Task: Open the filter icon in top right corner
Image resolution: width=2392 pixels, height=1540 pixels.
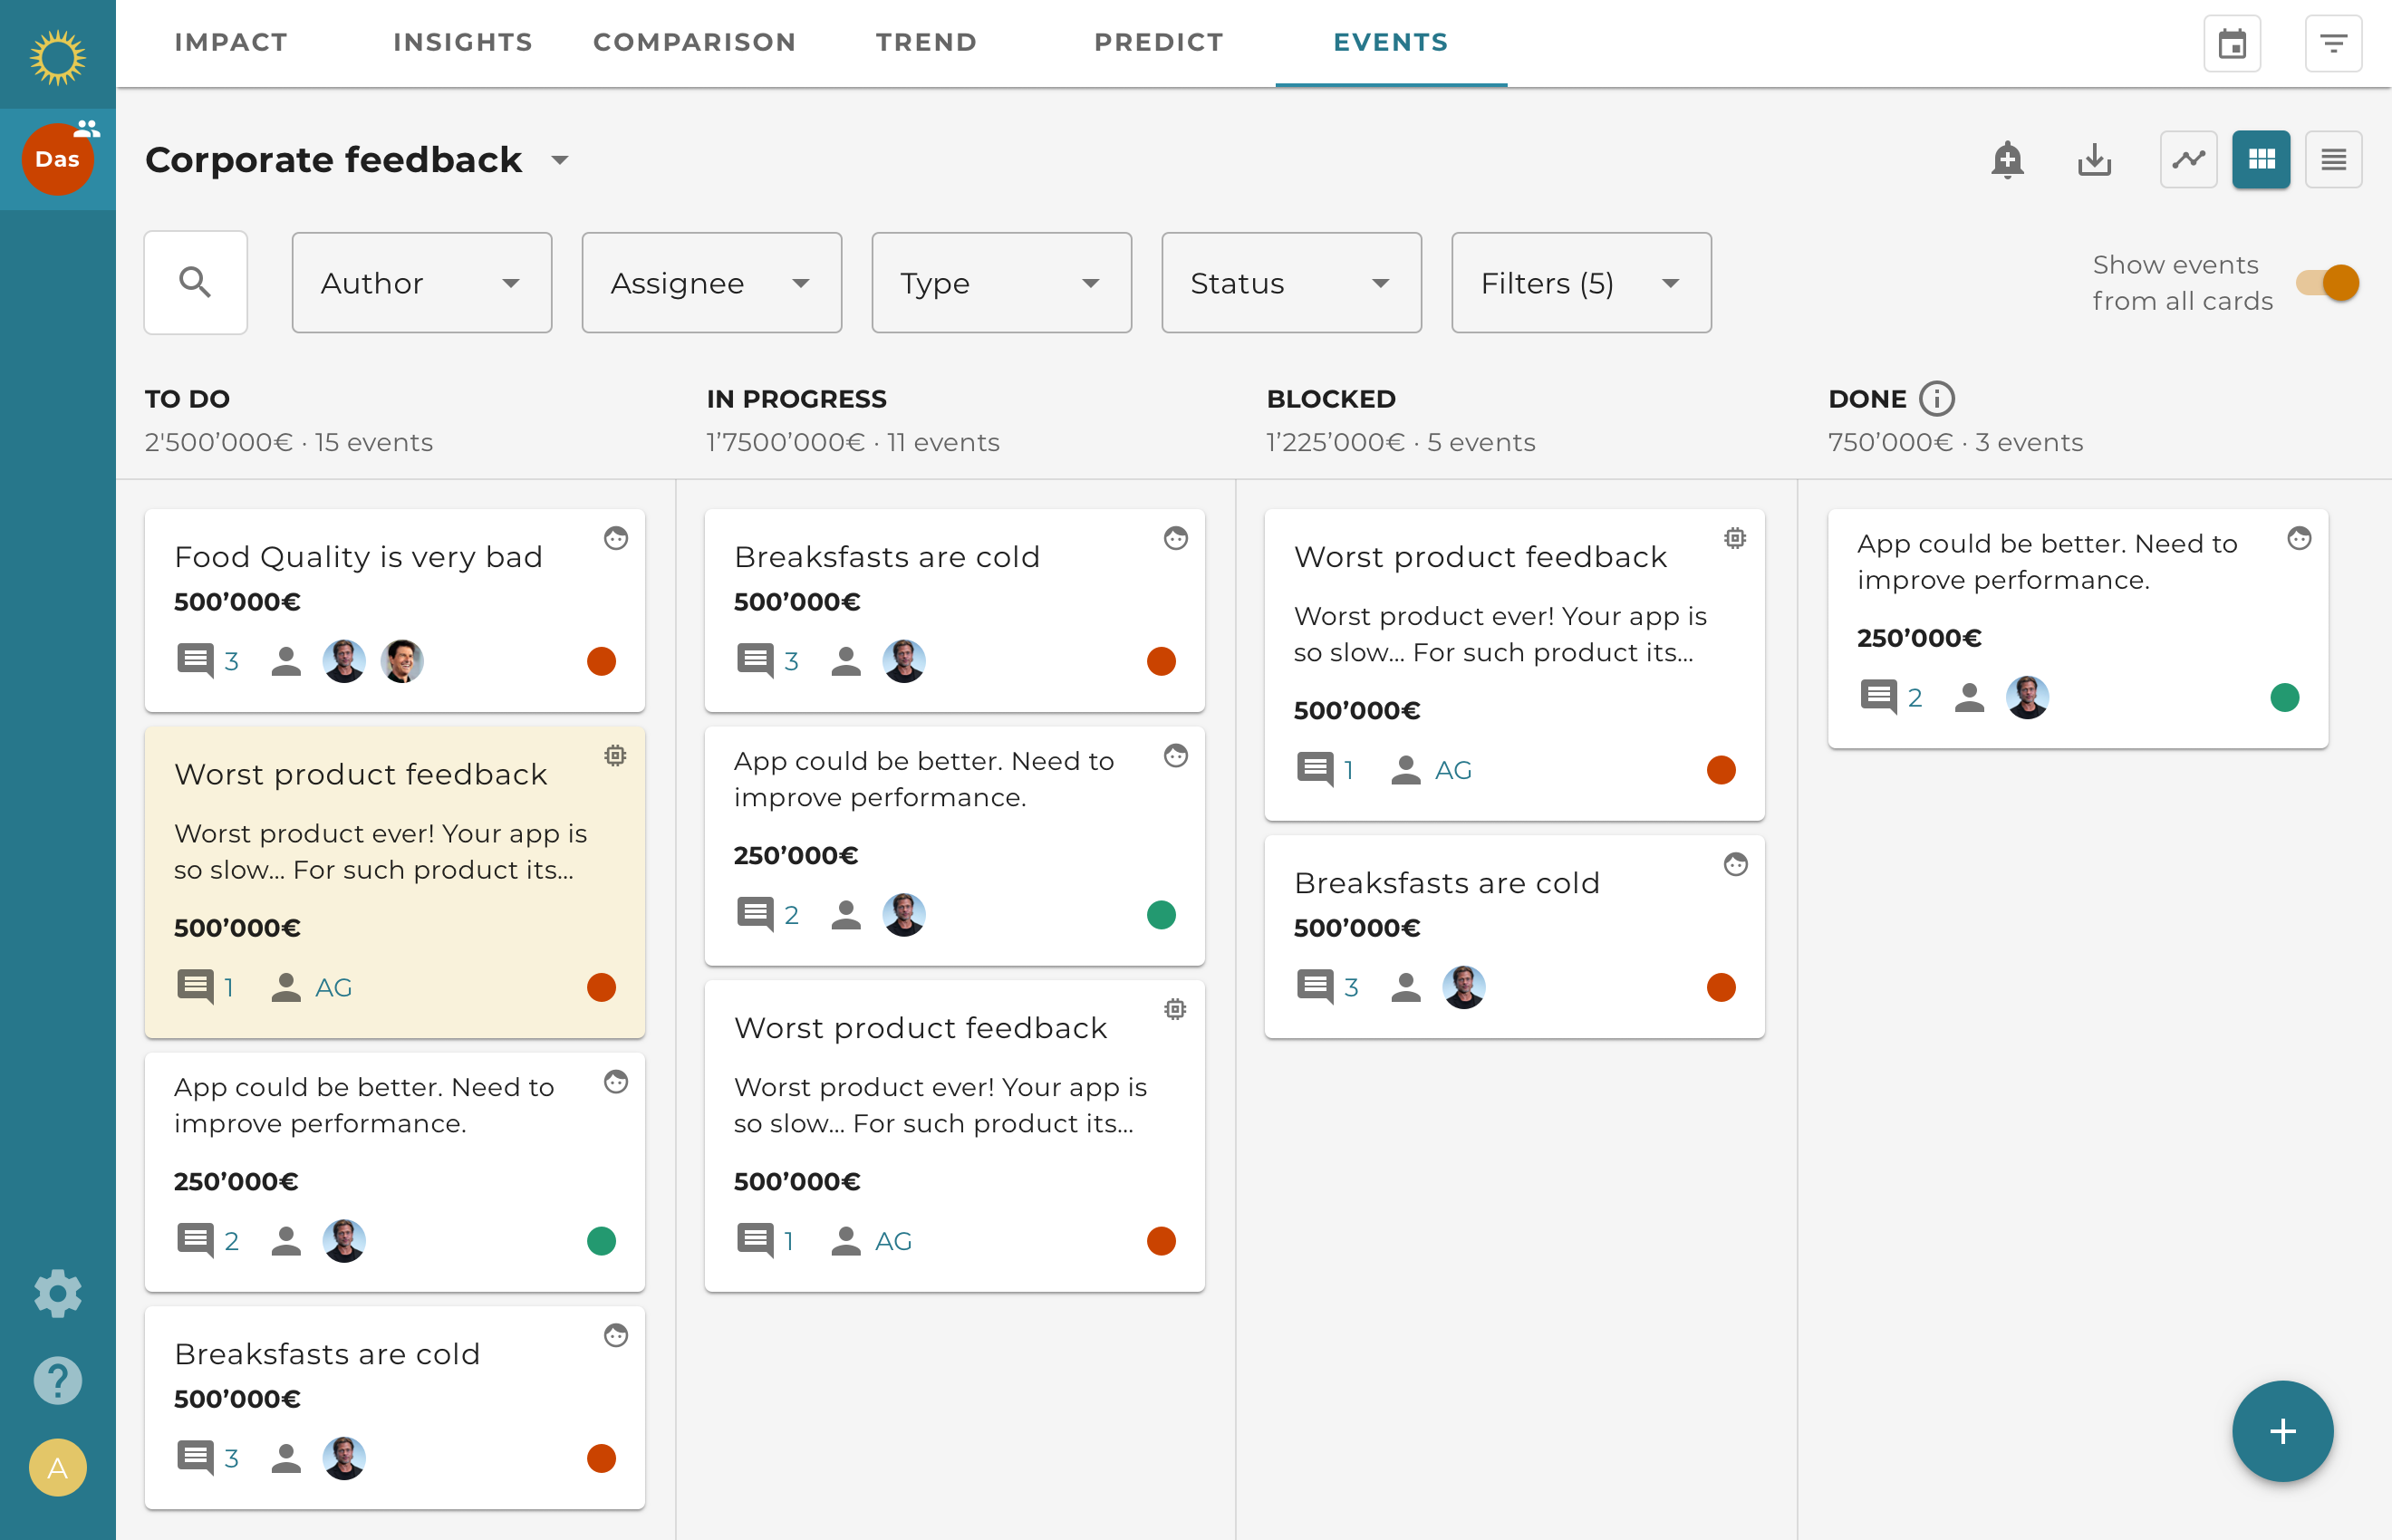Action: point(2334,43)
